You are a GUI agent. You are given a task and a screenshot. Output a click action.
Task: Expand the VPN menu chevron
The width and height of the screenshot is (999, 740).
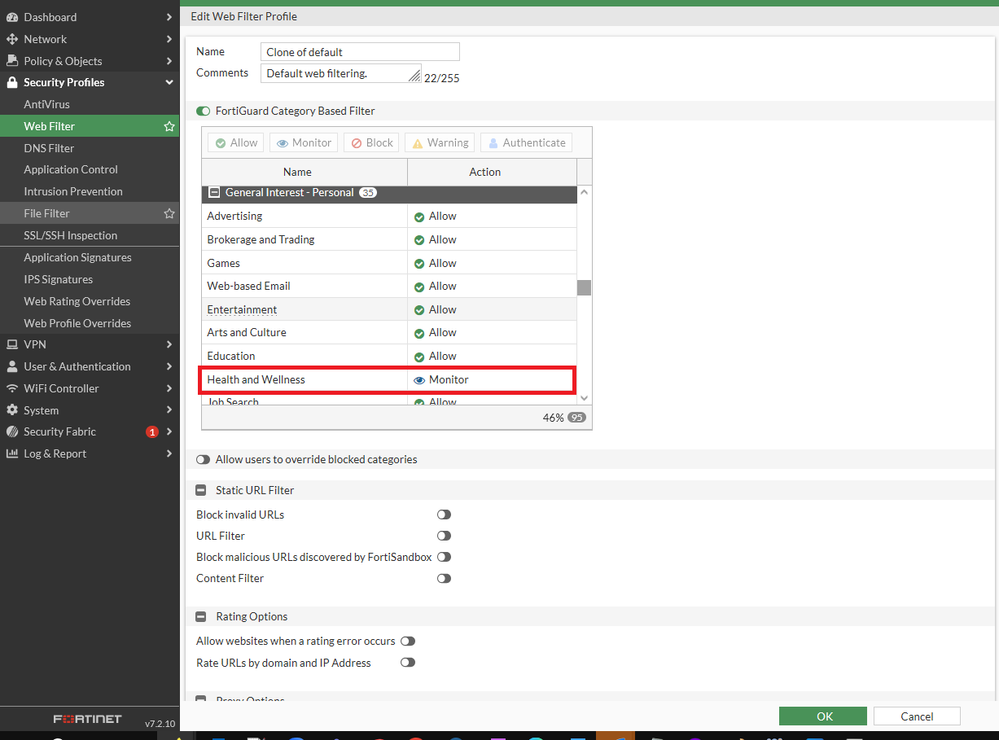click(x=169, y=345)
